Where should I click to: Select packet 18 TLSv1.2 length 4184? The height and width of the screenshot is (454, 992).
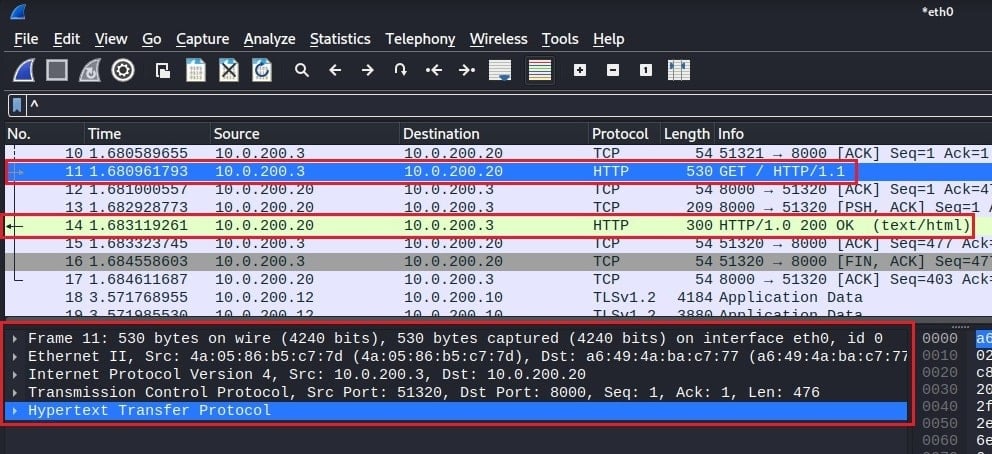(499, 298)
